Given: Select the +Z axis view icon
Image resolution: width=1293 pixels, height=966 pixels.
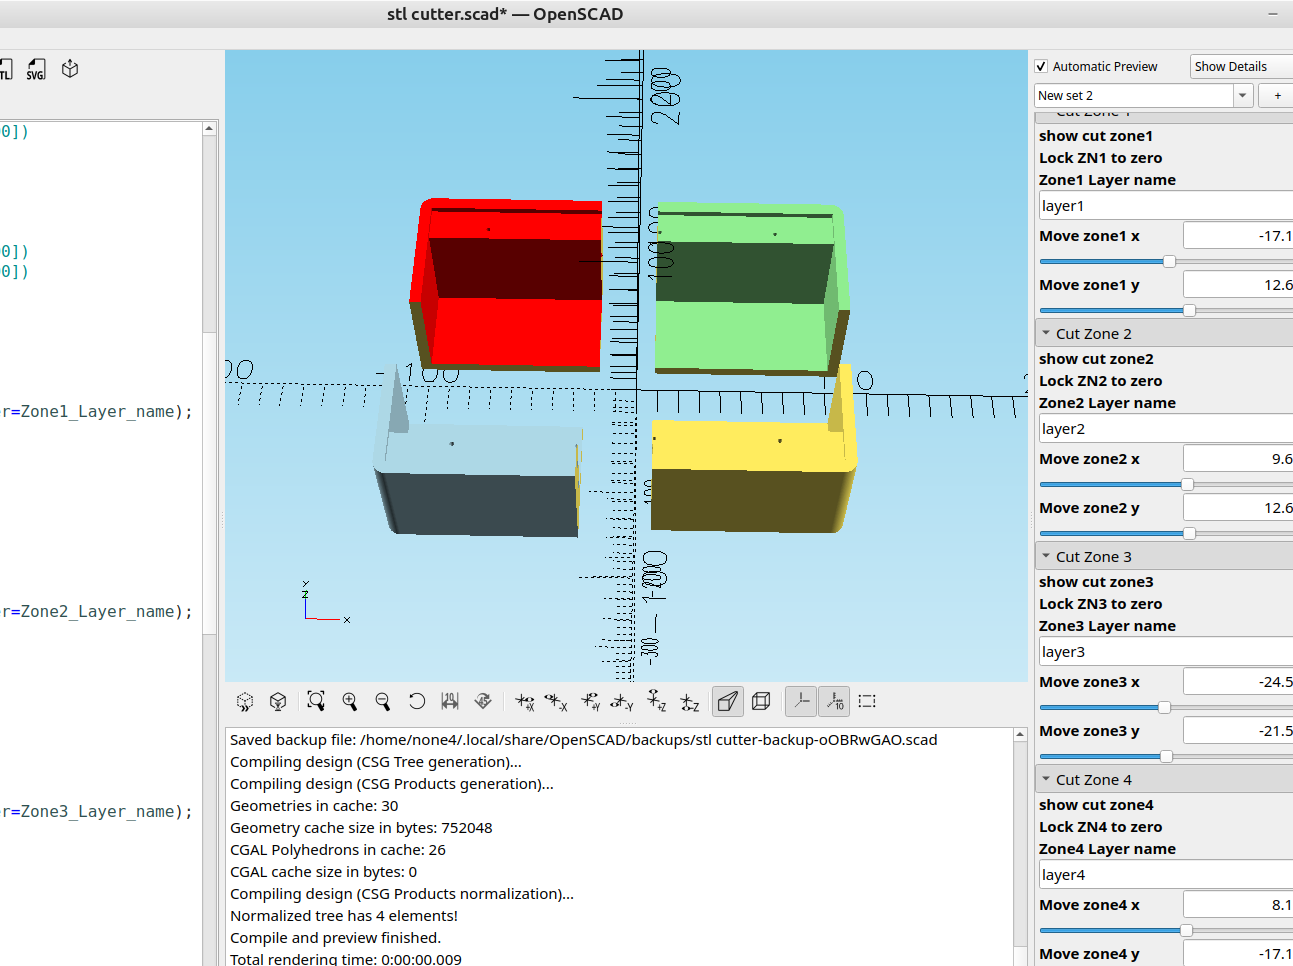Looking at the screenshot, I should pyautogui.click(x=657, y=701).
